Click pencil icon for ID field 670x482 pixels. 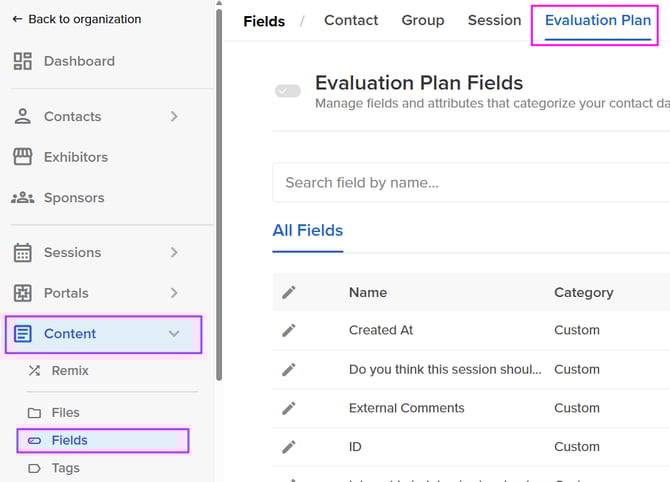289,447
